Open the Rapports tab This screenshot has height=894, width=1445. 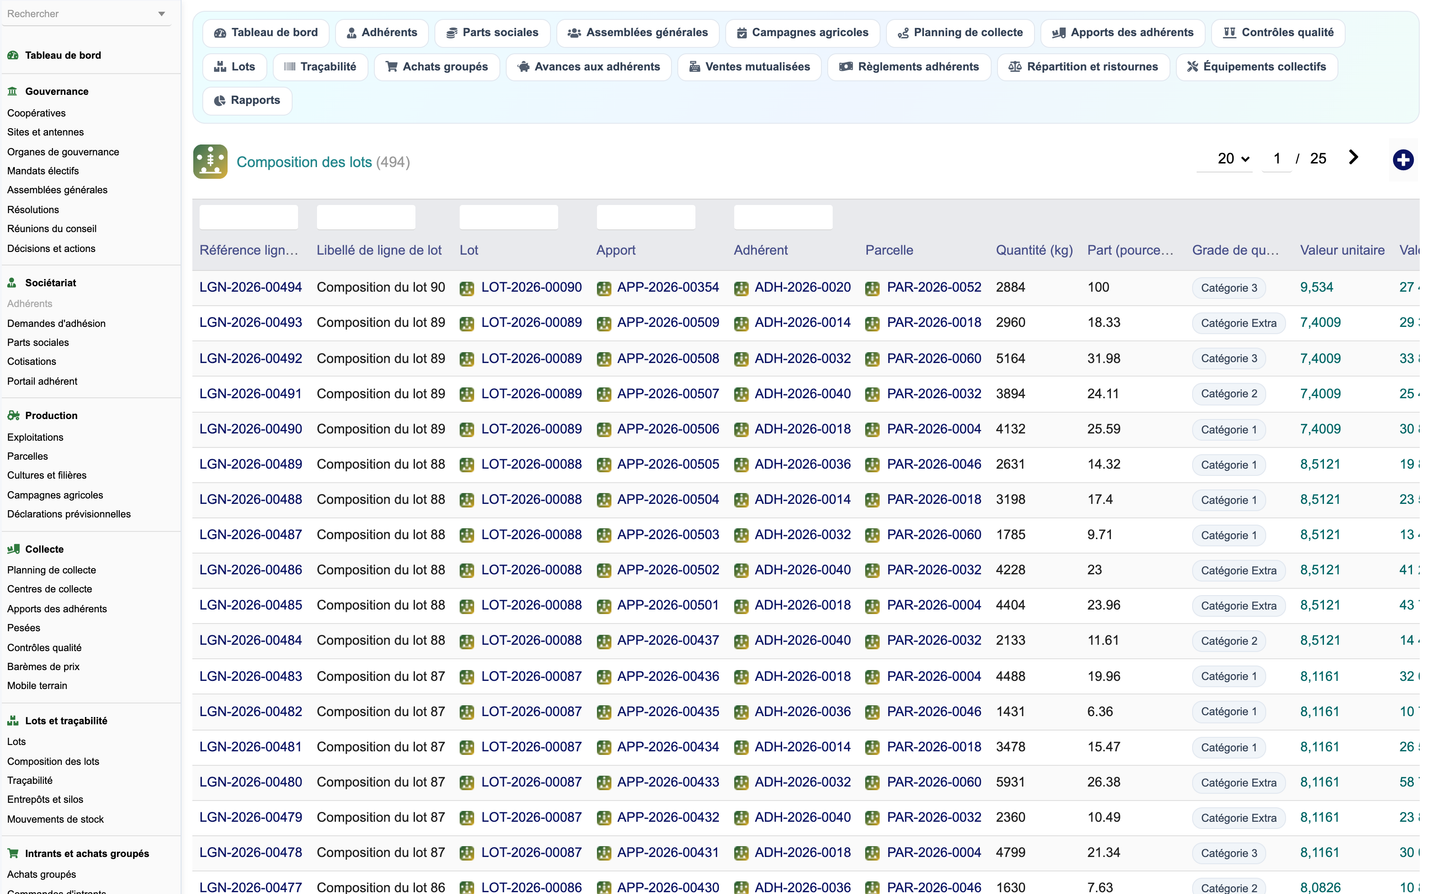pyautogui.click(x=247, y=100)
